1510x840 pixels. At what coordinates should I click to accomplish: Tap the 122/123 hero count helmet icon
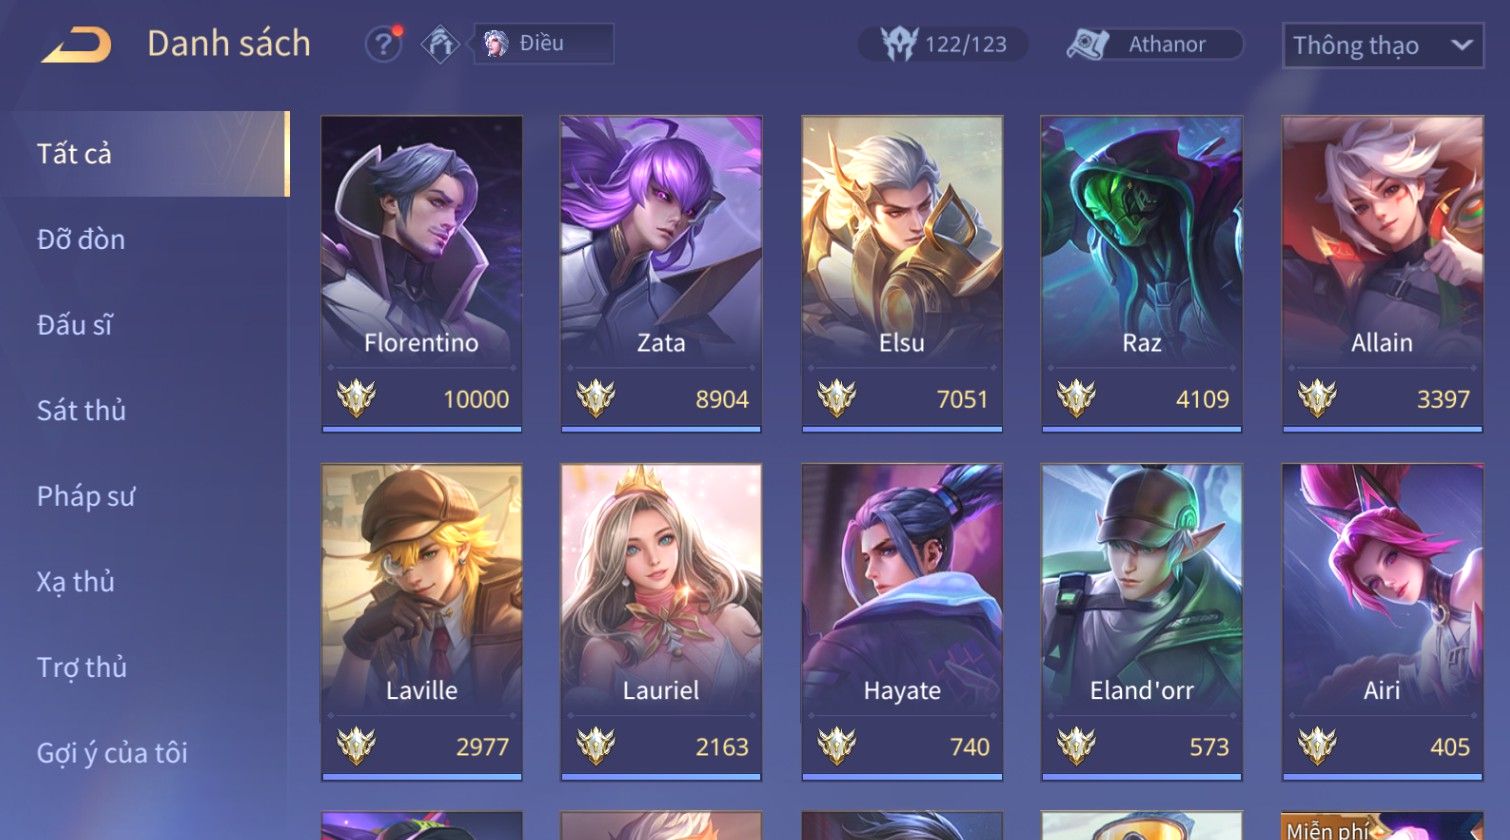pos(898,44)
